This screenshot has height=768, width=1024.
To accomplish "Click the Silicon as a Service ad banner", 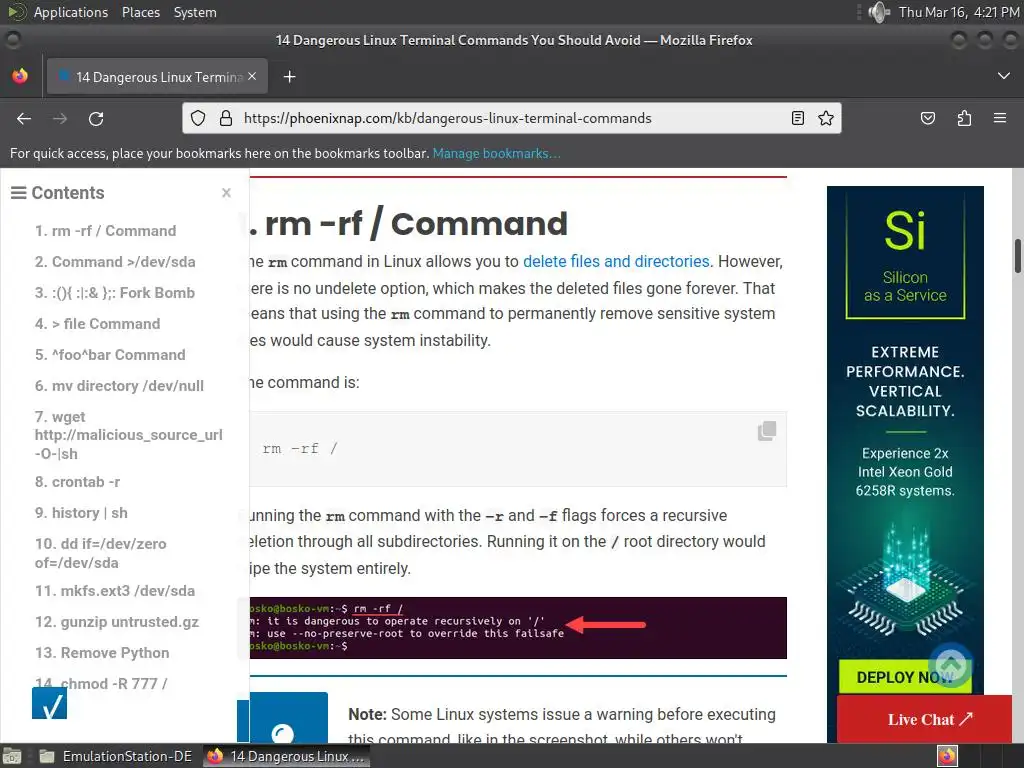I will [x=905, y=464].
